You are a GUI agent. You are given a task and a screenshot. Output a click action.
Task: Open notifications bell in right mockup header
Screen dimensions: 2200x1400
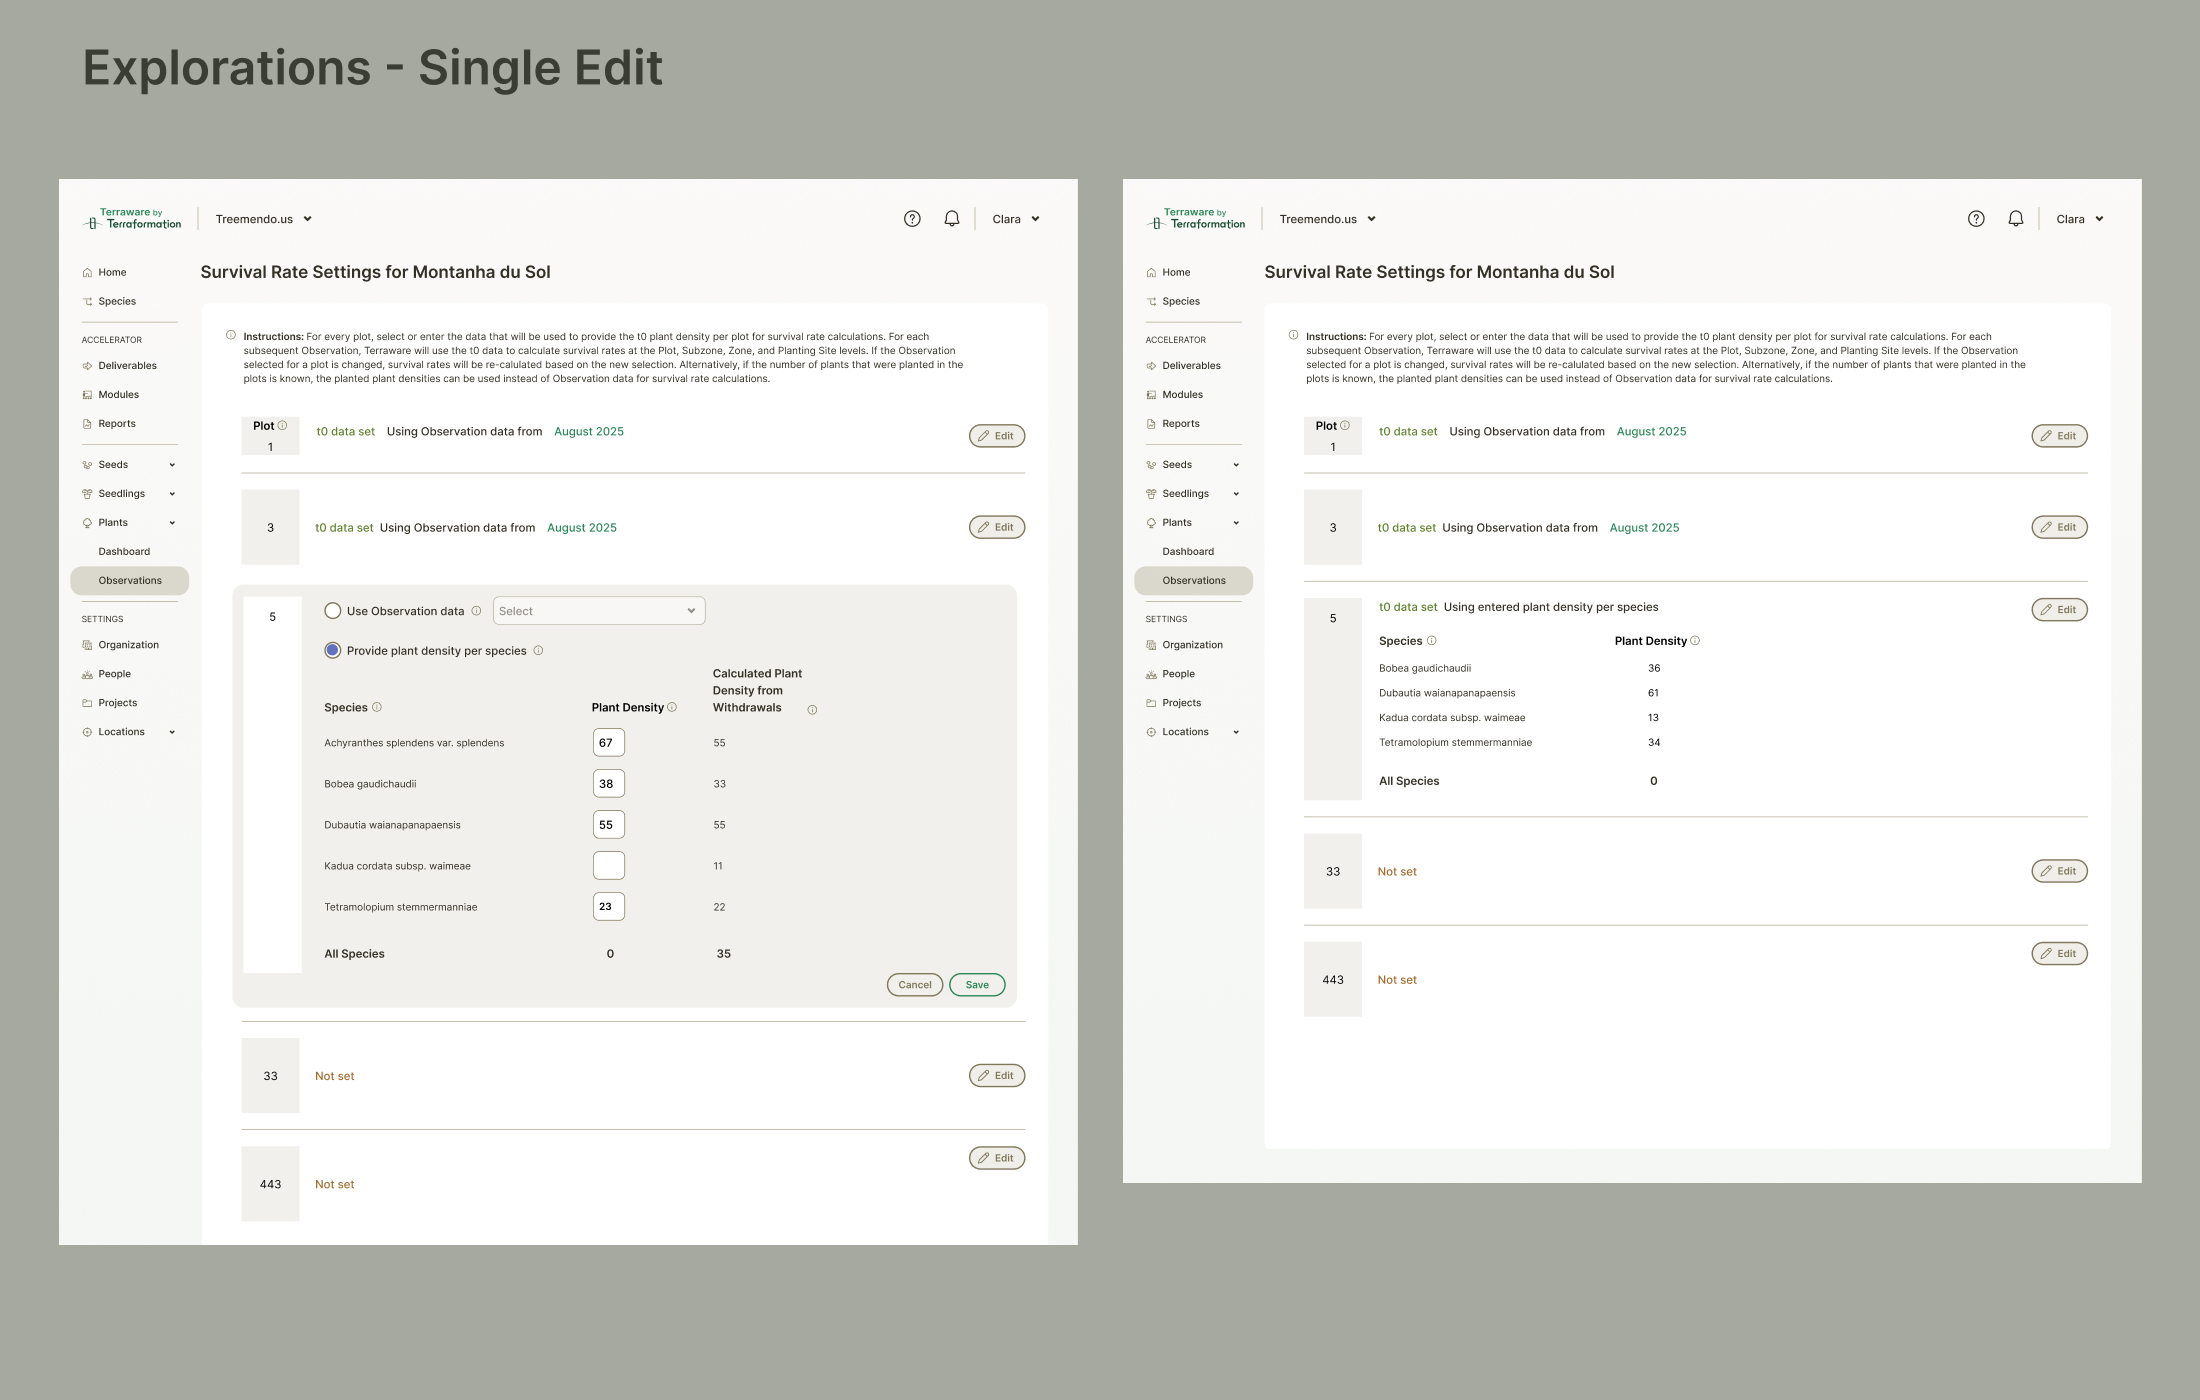click(2015, 219)
